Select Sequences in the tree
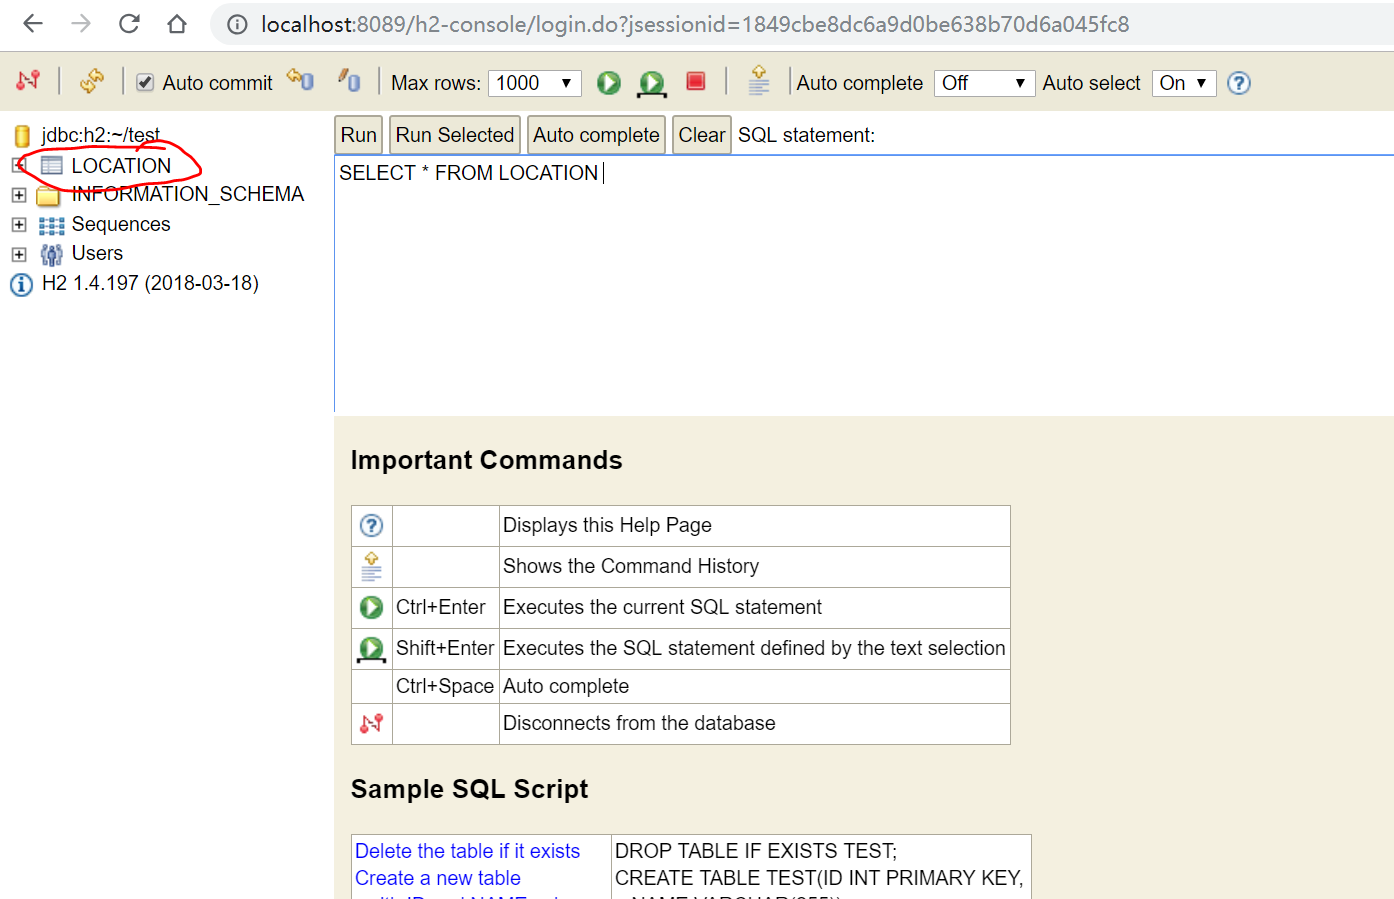This screenshot has width=1394, height=899. pos(121,224)
